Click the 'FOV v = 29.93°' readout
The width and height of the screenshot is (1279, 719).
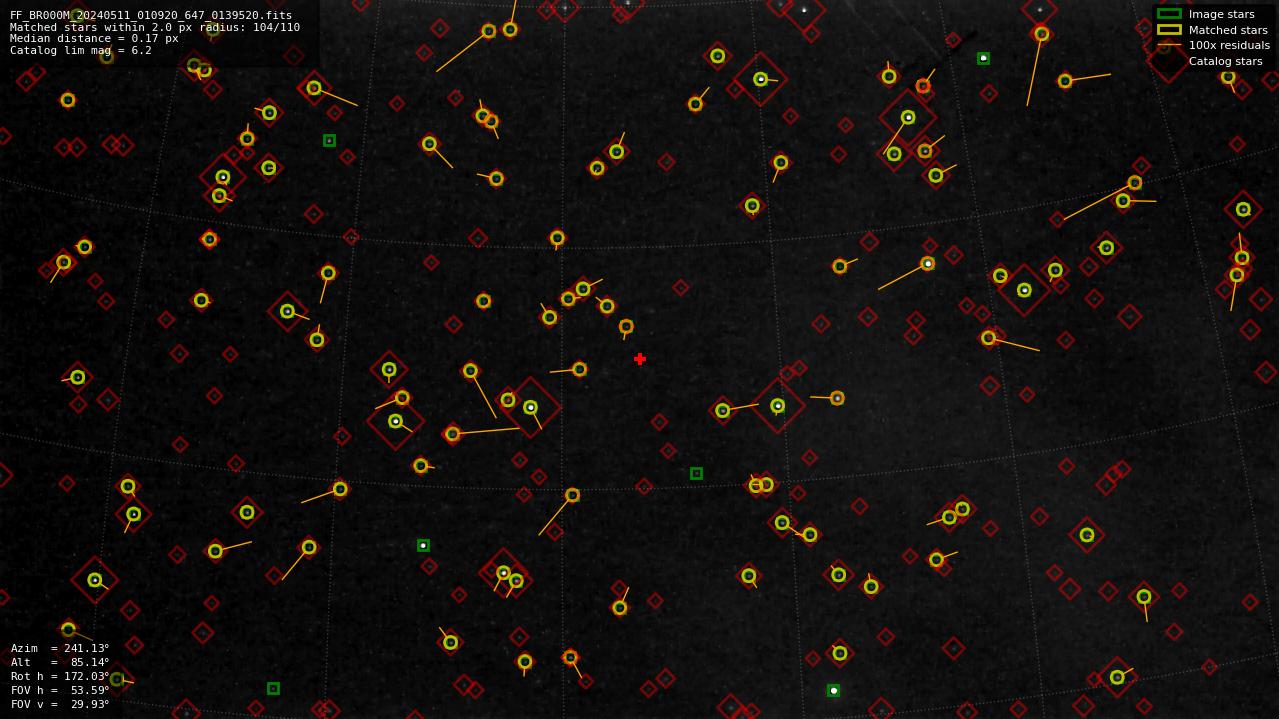[60, 704]
